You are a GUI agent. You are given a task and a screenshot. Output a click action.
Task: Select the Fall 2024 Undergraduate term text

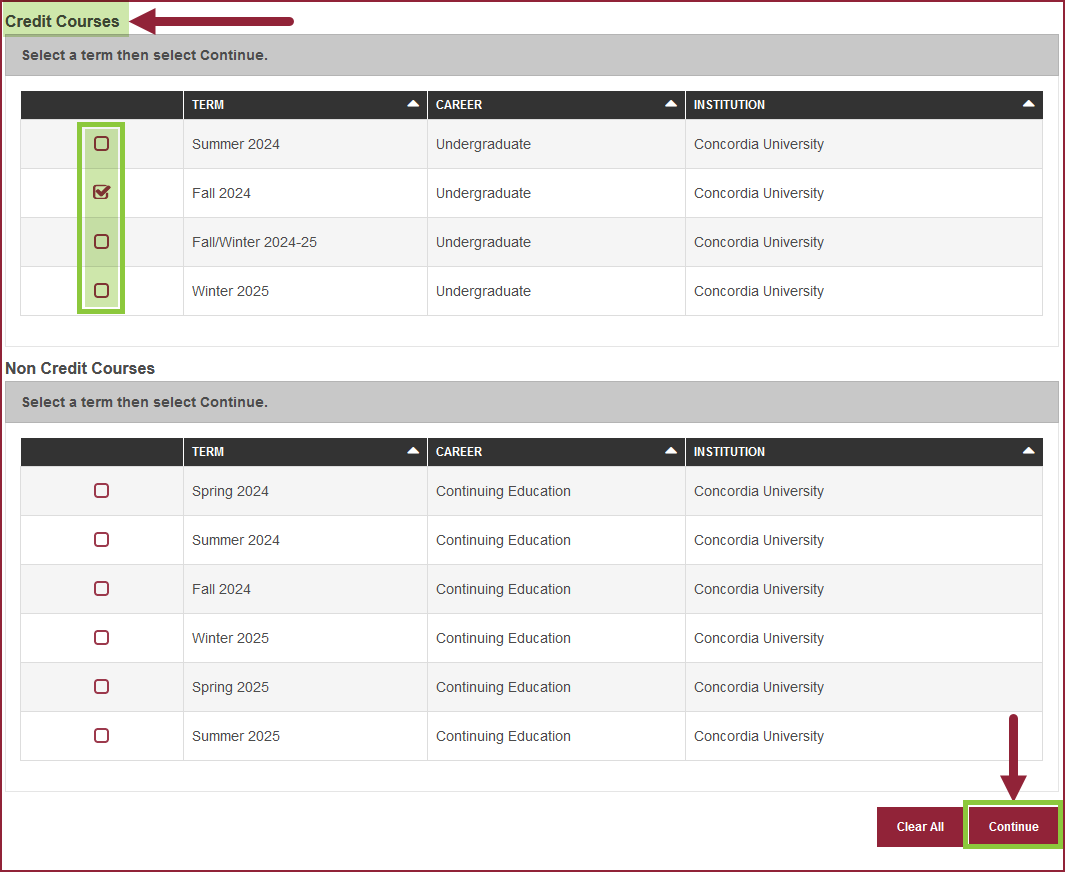click(x=221, y=193)
